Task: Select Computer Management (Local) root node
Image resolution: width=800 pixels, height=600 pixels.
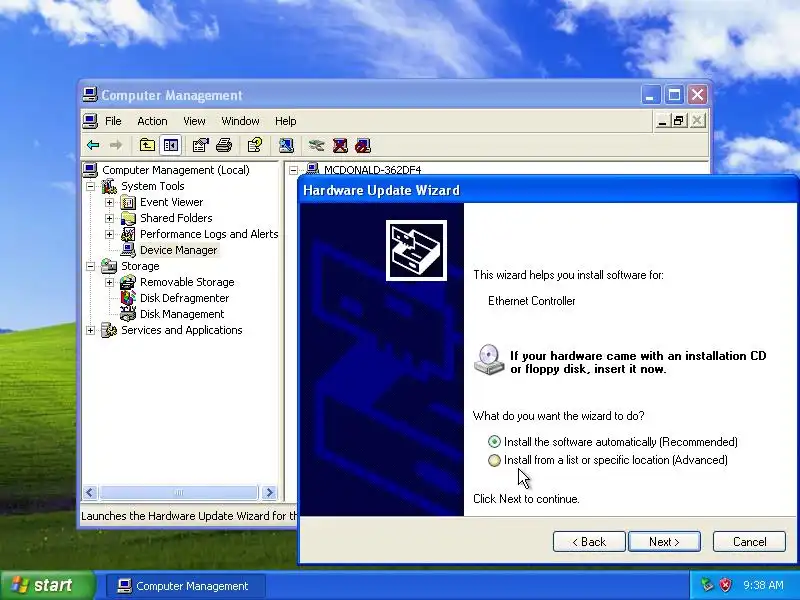Action: (x=176, y=170)
